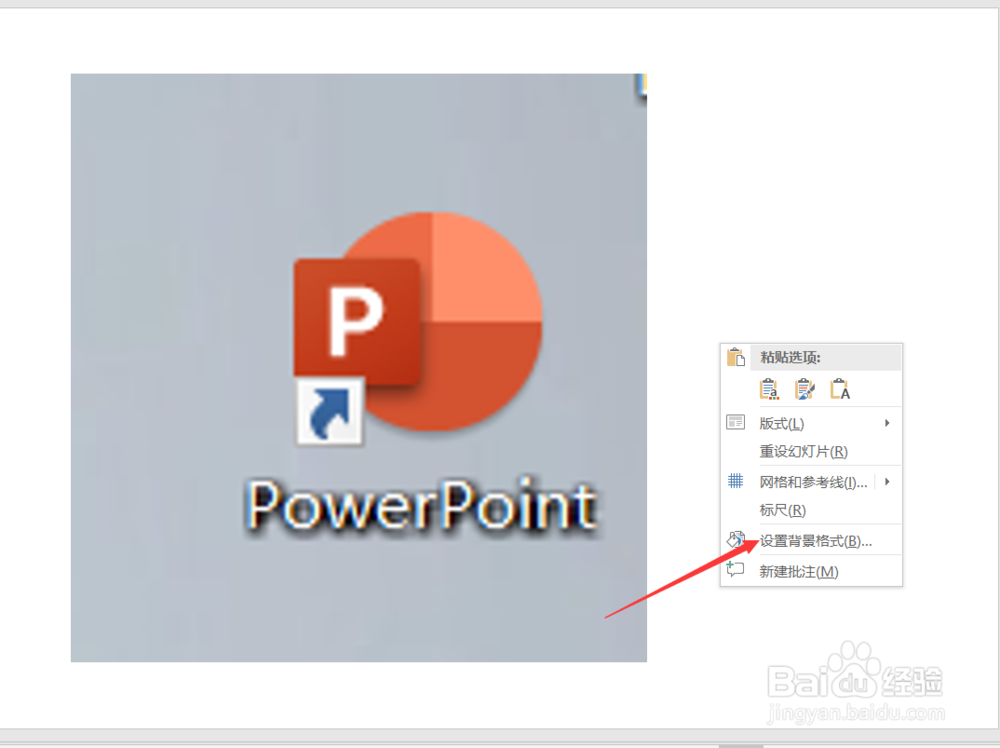Click the layout icon beside 版式(L)
Image resolution: width=1000 pixels, height=748 pixels.
click(x=735, y=422)
